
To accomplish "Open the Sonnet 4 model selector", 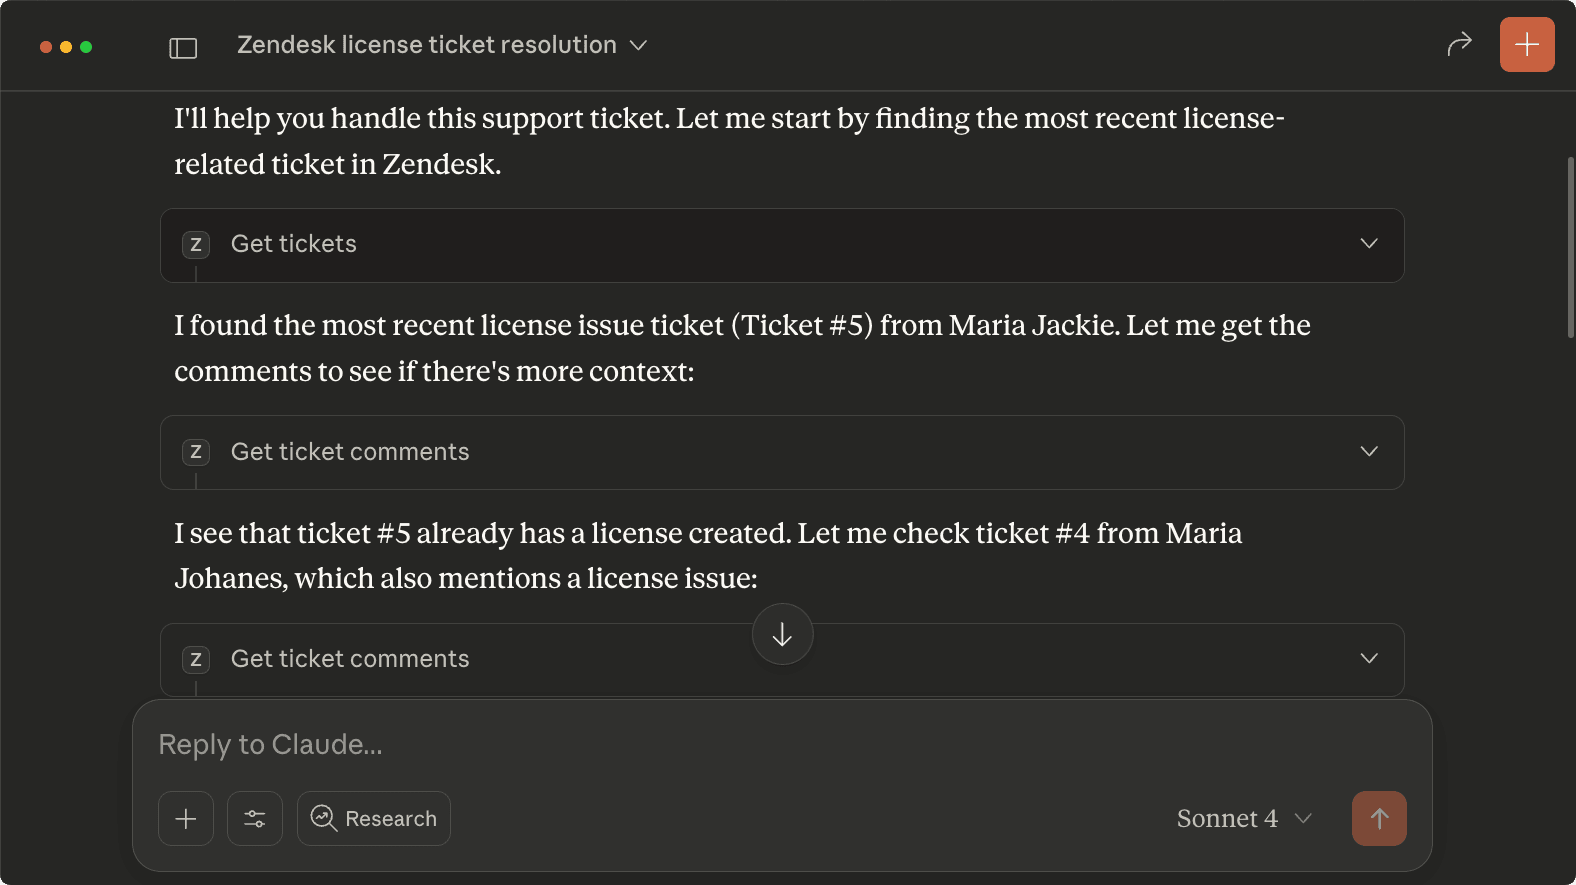I will pyautogui.click(x=1243, y=818).
